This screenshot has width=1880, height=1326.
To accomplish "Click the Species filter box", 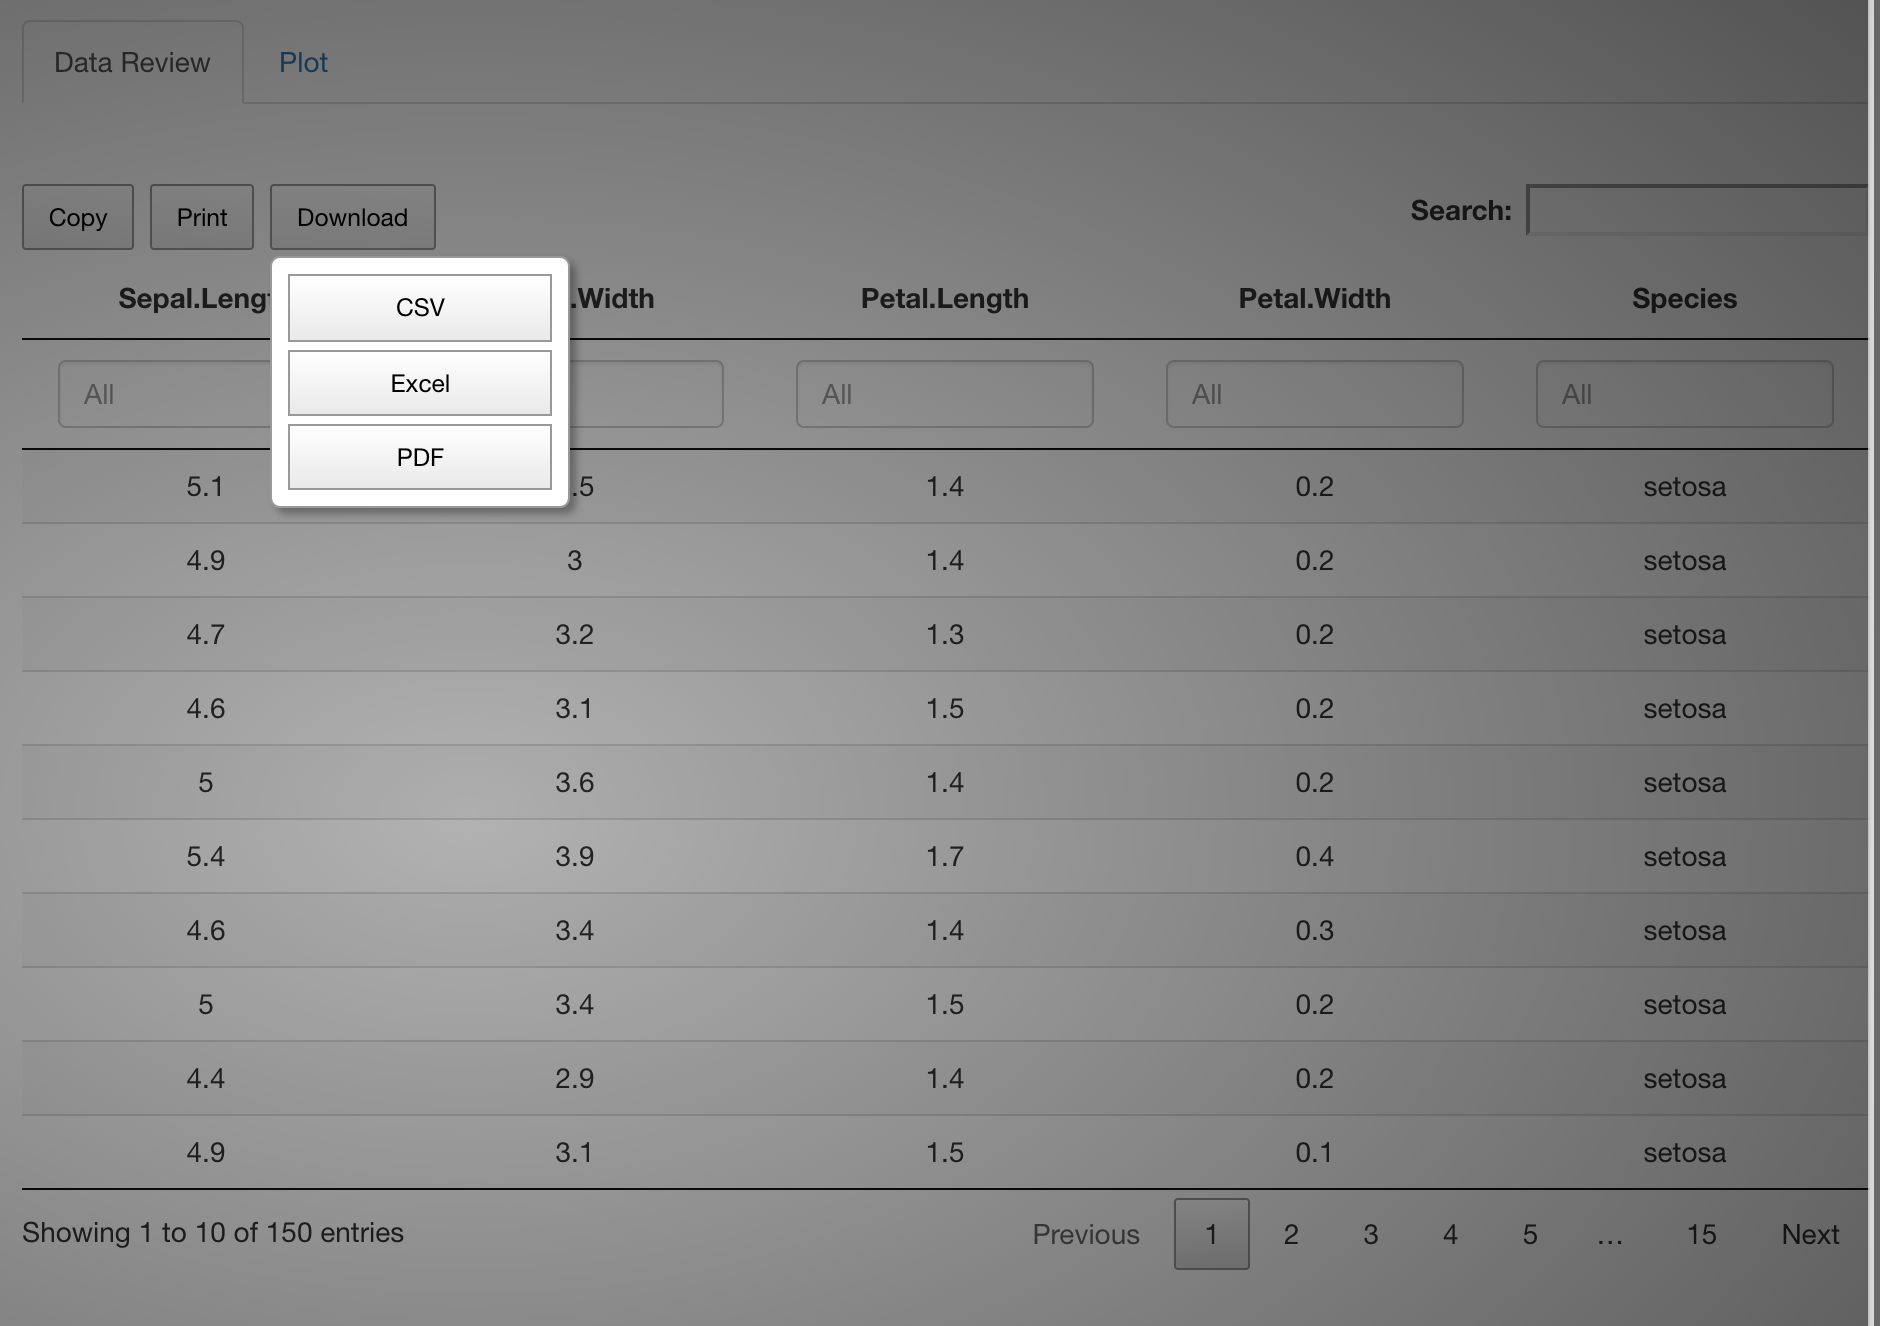I will click(1684, 394).
